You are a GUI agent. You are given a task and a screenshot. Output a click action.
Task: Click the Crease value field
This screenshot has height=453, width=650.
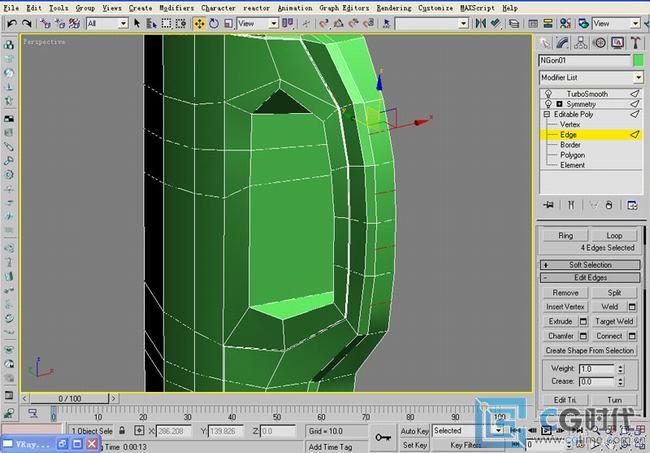[x=596, y=381]
